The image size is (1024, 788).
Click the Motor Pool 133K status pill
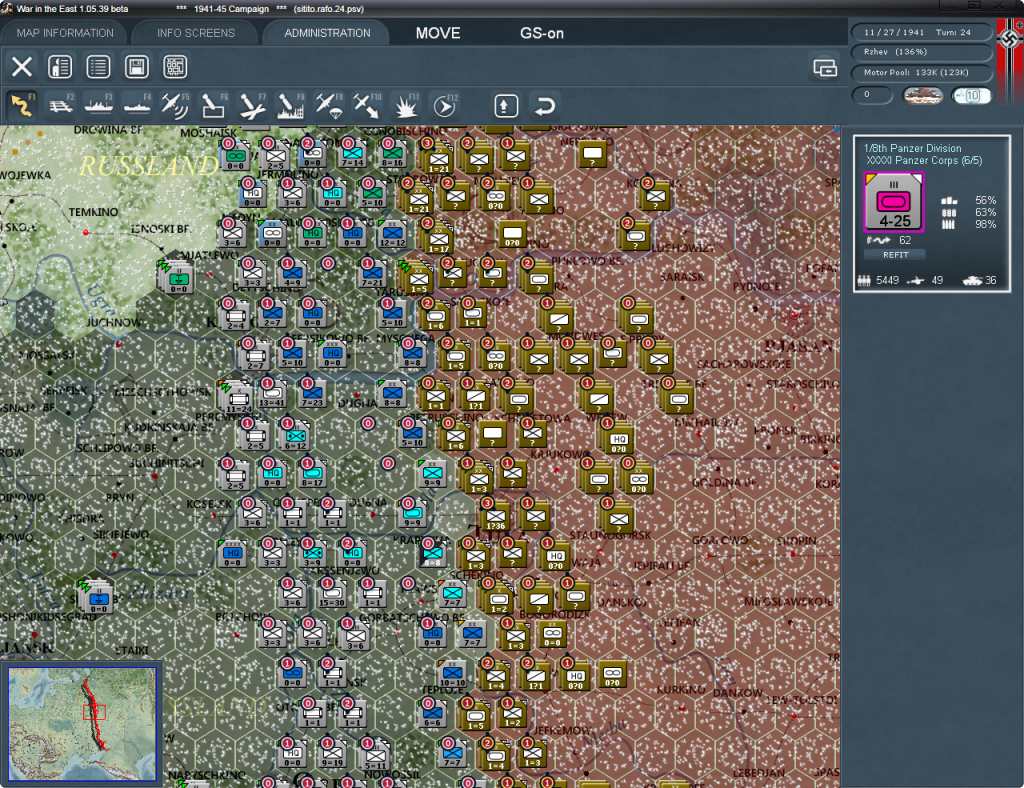pyautogui.click(x=921, y=72)
